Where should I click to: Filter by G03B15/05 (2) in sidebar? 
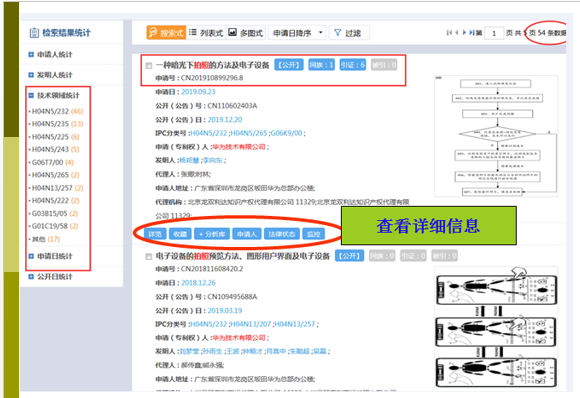tap(54, 213)
